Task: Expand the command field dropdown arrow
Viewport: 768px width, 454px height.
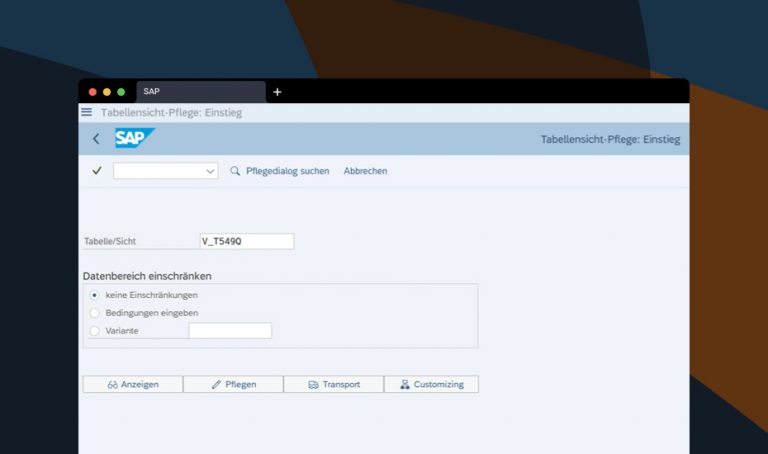Action: 210,171
